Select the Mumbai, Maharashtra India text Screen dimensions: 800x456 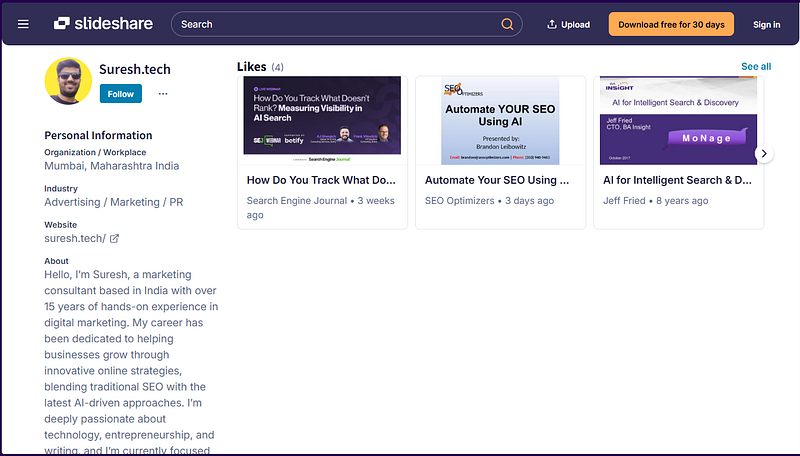pyautogui.click(x=111, y=166)
